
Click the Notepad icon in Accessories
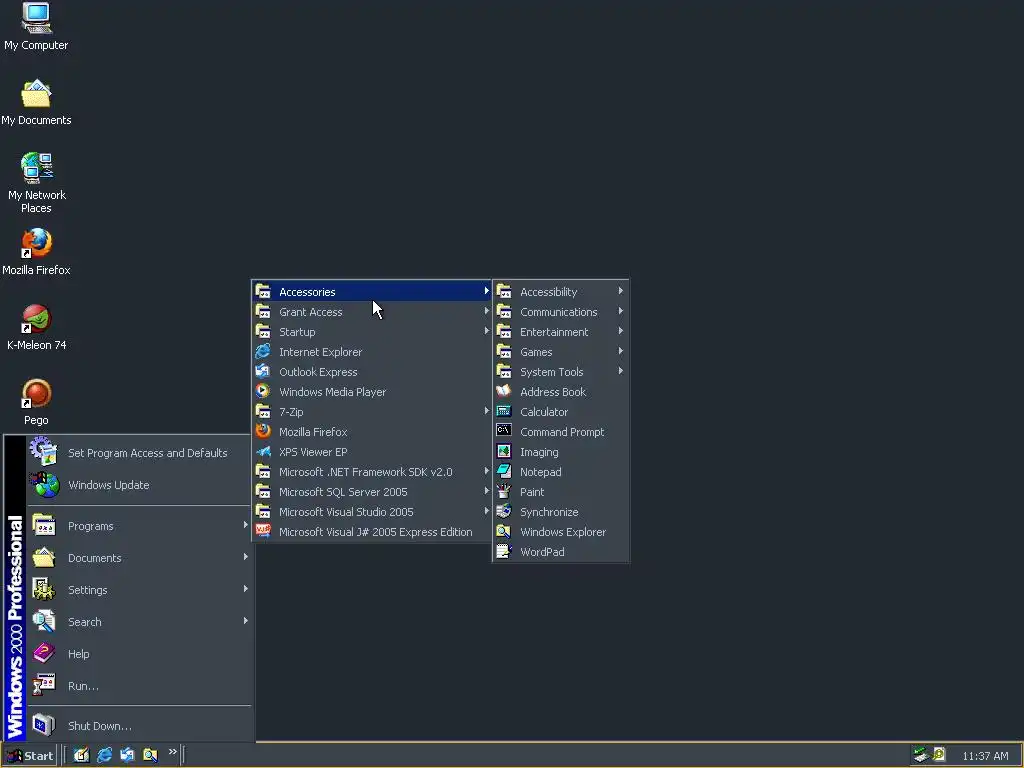click(504, 471)
